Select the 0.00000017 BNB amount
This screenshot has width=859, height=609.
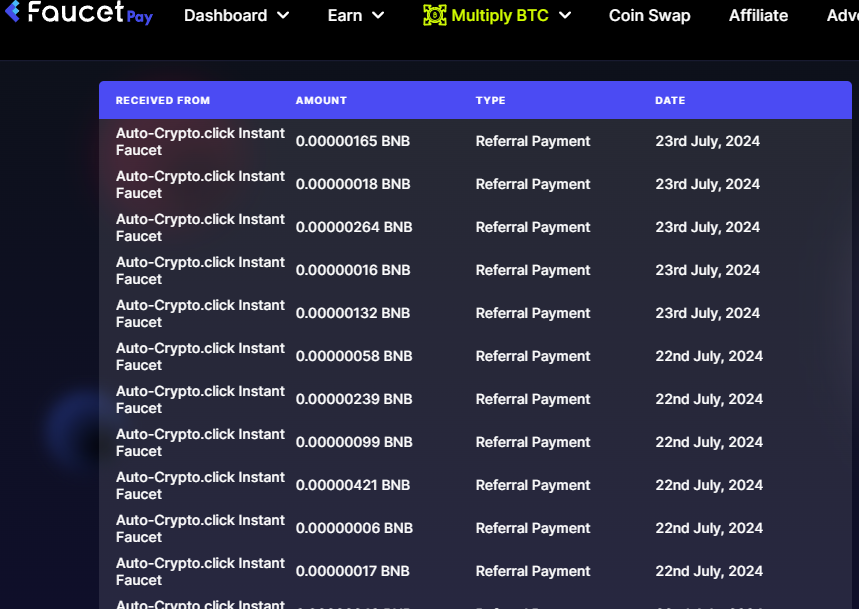353,571
